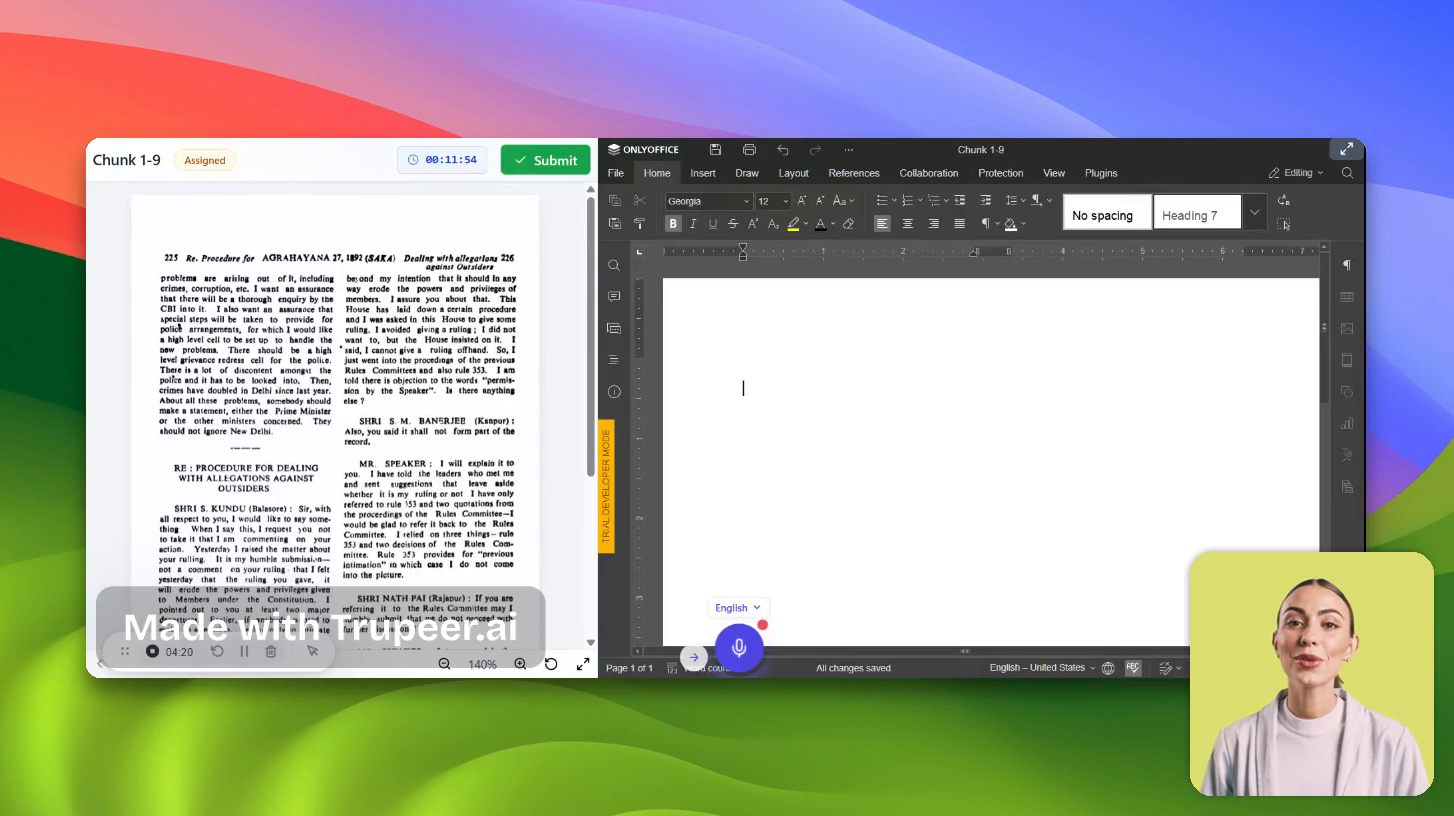Expand the numbered list options
The height and width of the screenshot is (816, 1454).
[x=921, y=201]
